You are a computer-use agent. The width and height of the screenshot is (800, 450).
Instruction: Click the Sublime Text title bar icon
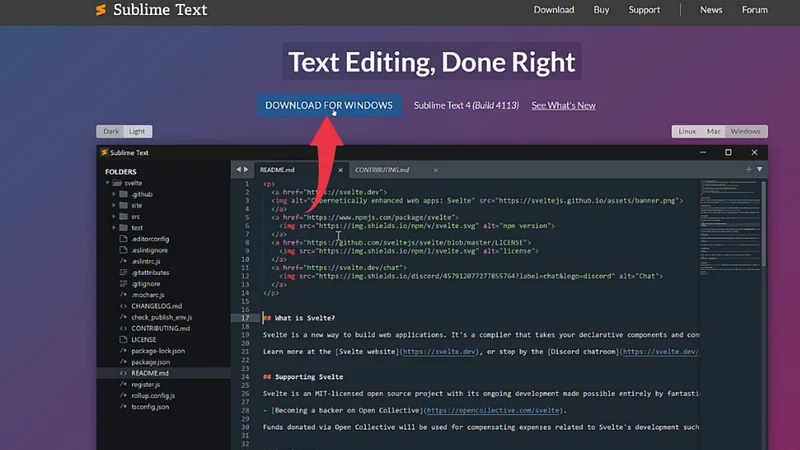103,153
